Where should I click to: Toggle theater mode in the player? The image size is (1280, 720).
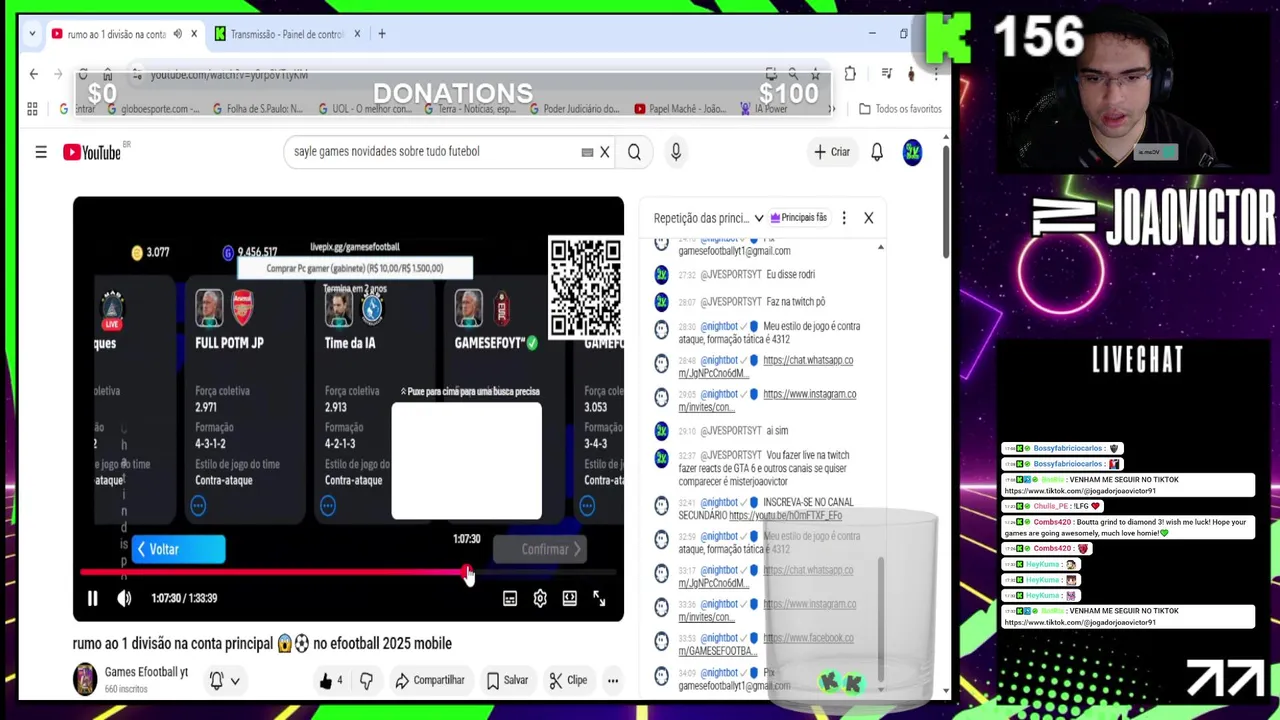tap(569, 598)
